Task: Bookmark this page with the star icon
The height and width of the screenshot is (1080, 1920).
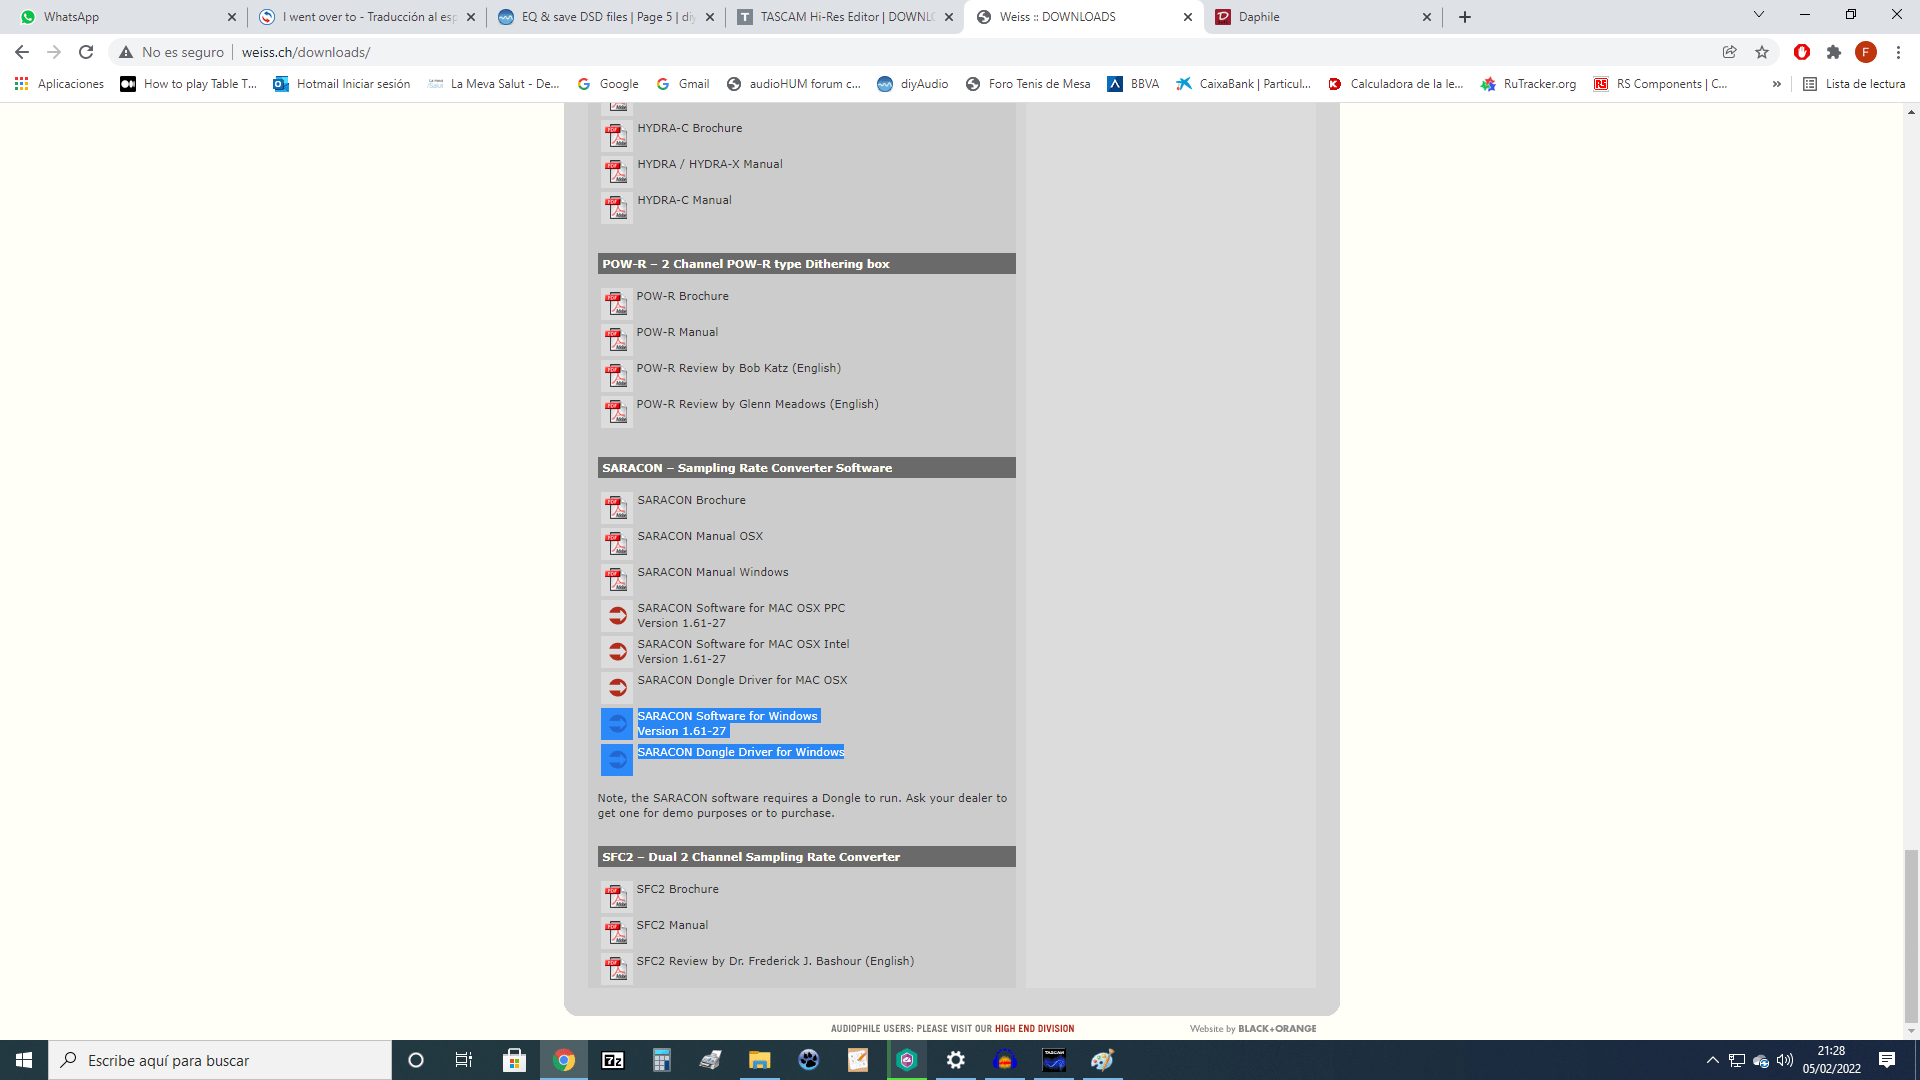Action: tap(1762, 52)
